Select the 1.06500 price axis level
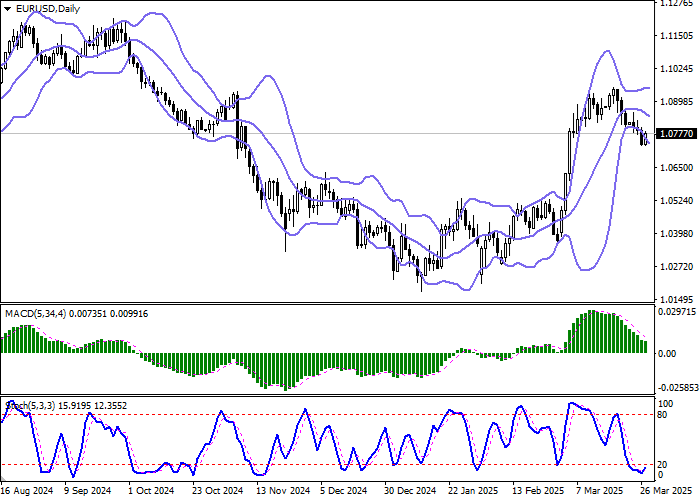This screenshot has height=500, width=700. click(677, 168)
